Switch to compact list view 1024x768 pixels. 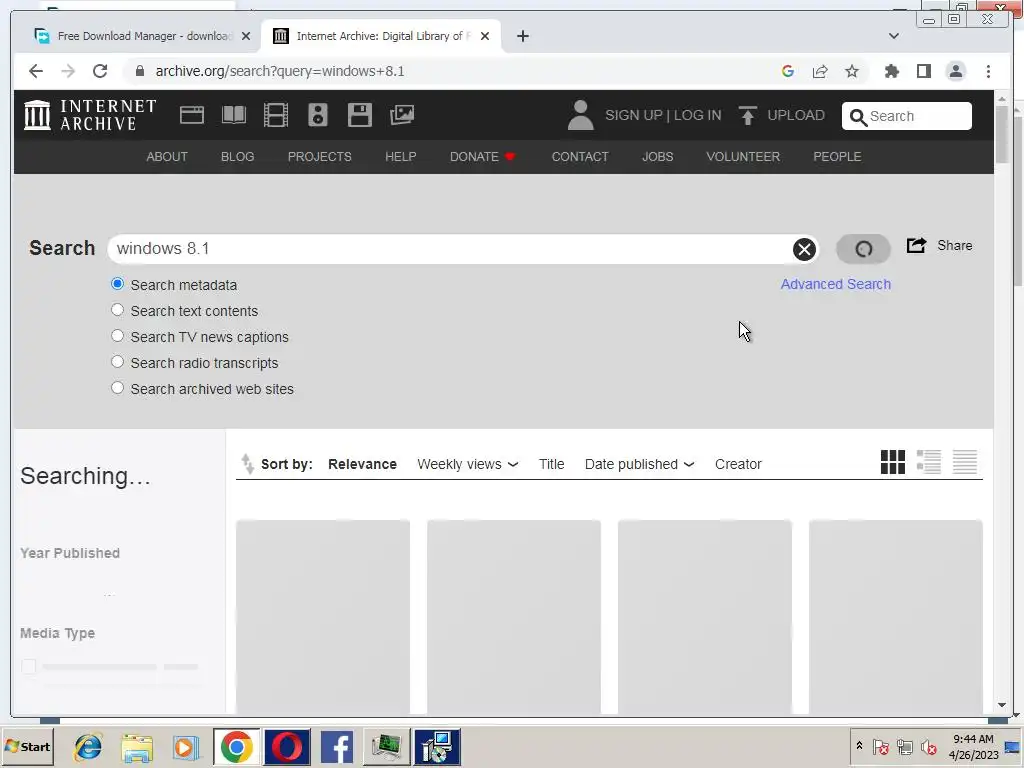tap(965, 462)
